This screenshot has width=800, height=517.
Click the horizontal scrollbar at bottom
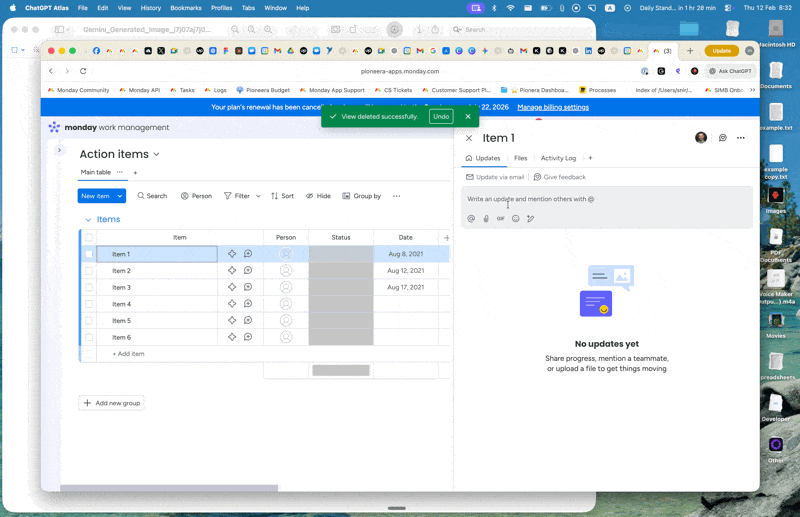(169, 488)
